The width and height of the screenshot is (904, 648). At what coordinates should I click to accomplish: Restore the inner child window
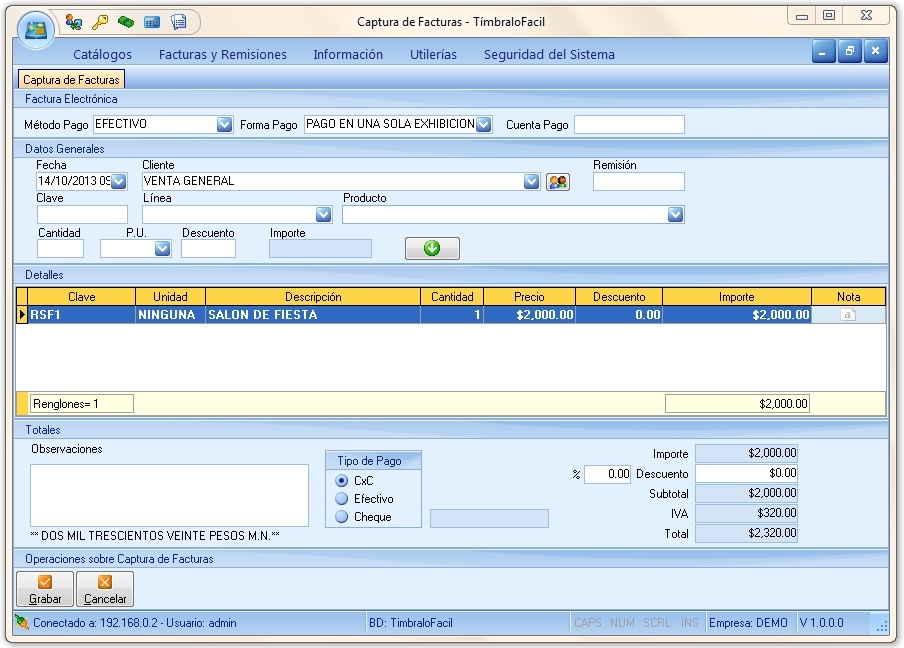click(x=850, y=52)
